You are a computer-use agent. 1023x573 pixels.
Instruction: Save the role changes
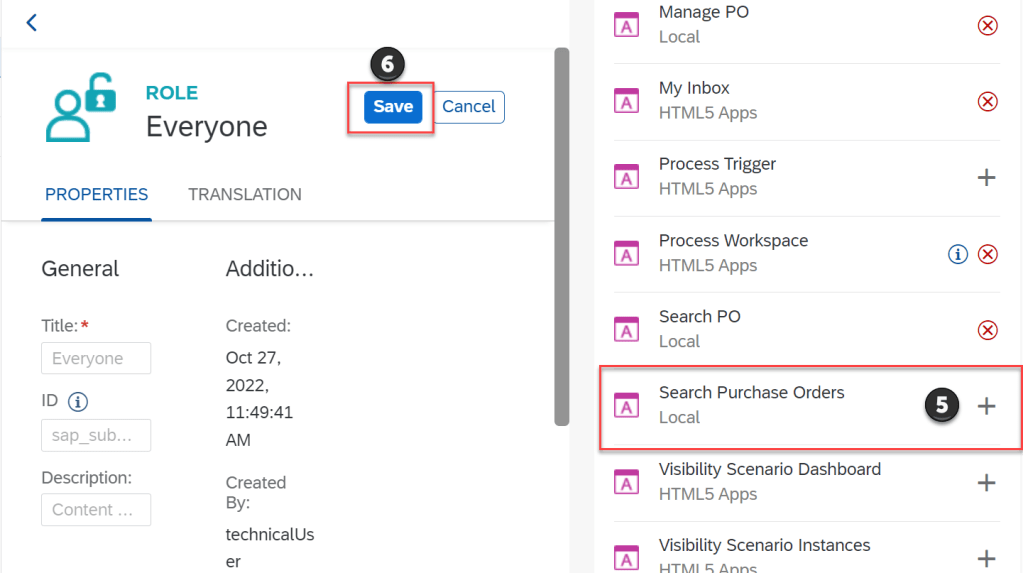pos(393,107)
